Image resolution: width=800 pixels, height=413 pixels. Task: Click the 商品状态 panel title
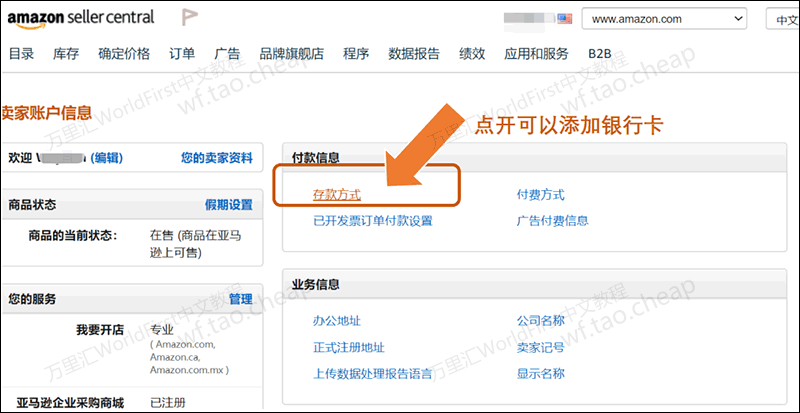[32, 205]
